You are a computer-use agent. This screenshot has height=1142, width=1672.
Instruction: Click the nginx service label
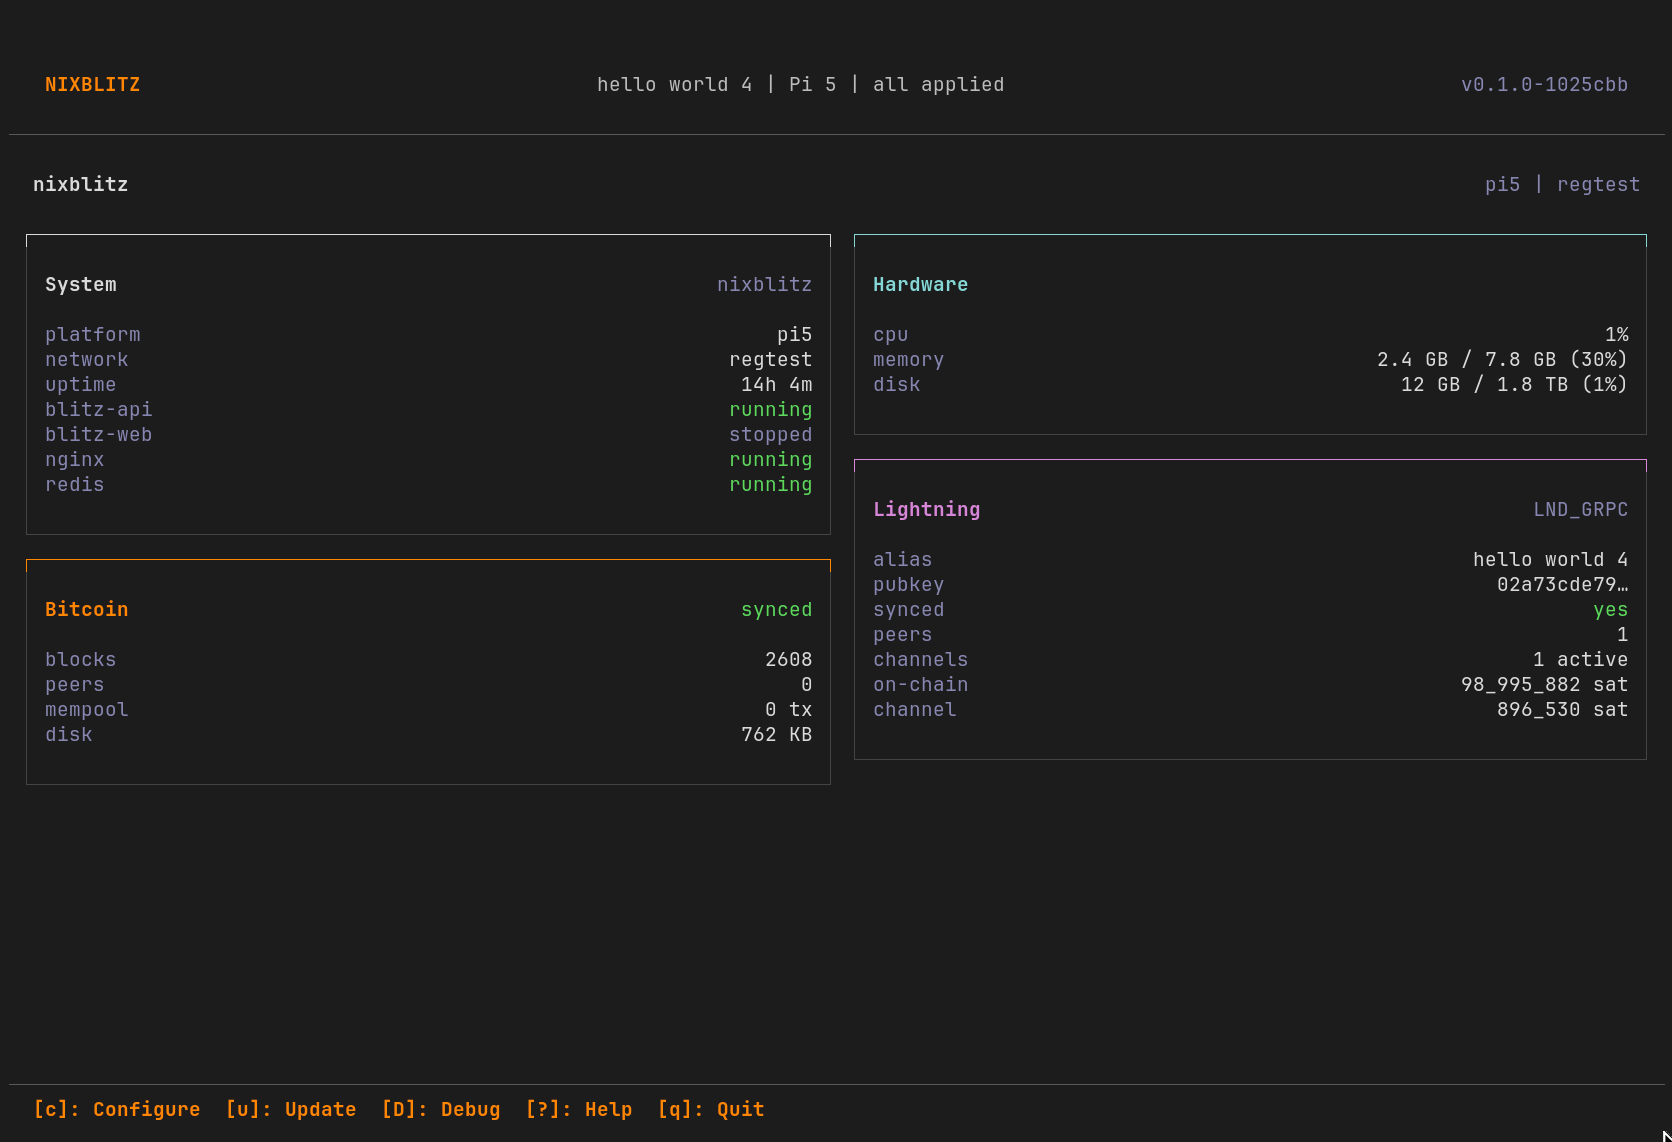pos(75,460)
